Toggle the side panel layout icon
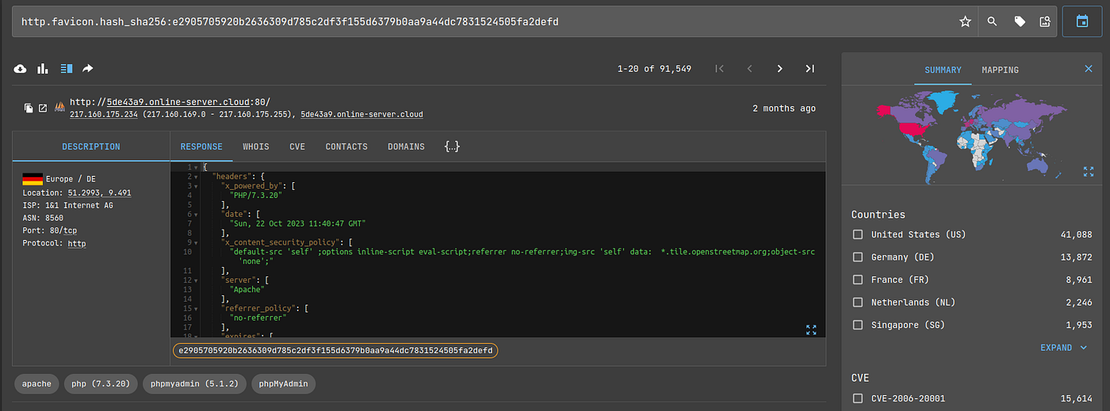The width and height of the screenshot is (1110, 411). [67, 69]
